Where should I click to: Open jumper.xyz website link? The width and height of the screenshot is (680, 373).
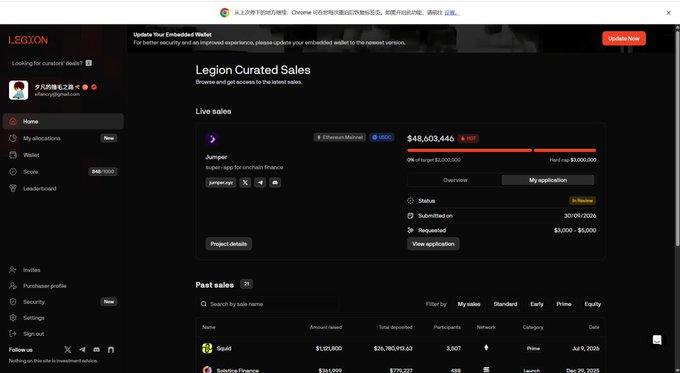point(221,183)
